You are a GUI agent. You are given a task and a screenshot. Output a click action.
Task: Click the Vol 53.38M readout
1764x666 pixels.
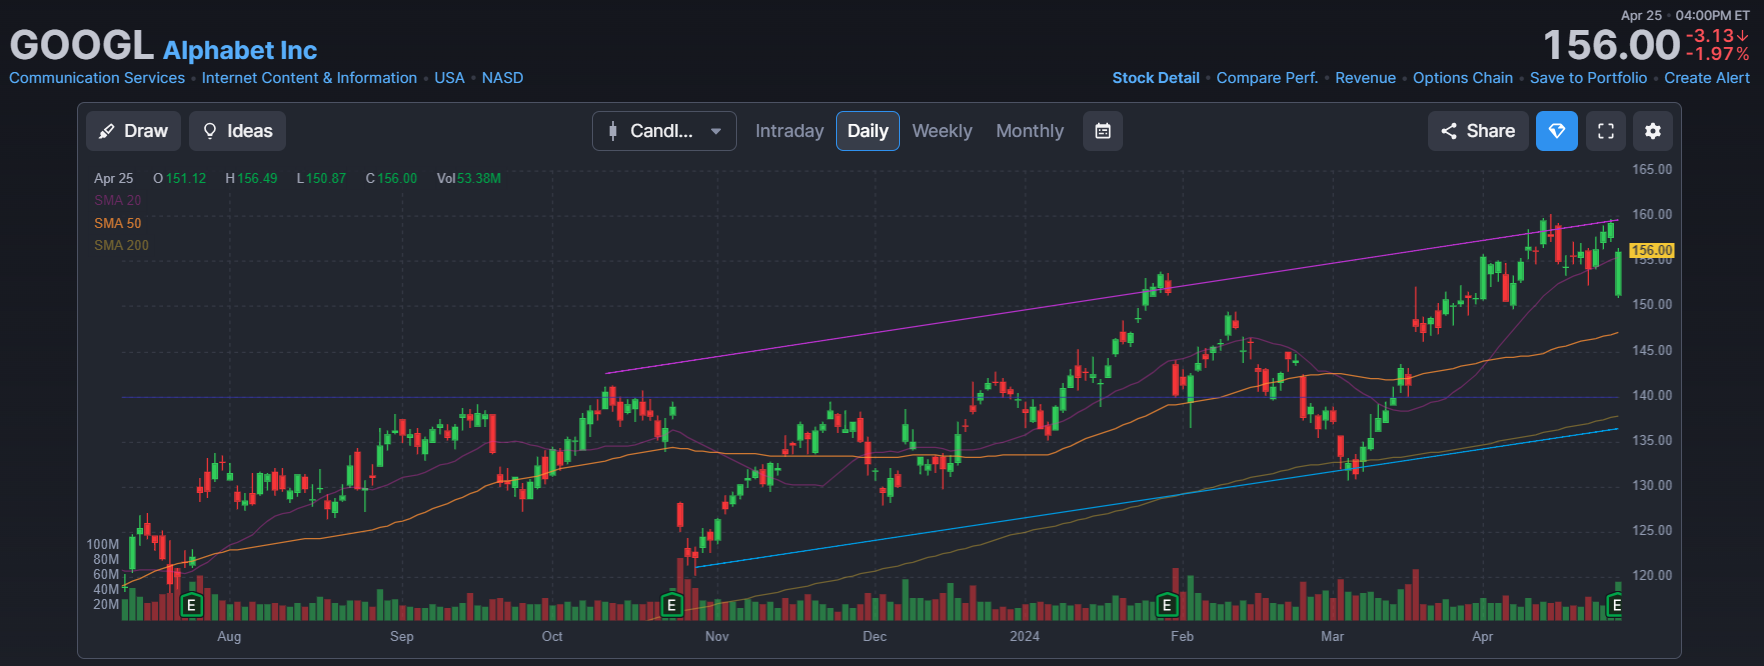pyautogui.click(x=469, y=178)
